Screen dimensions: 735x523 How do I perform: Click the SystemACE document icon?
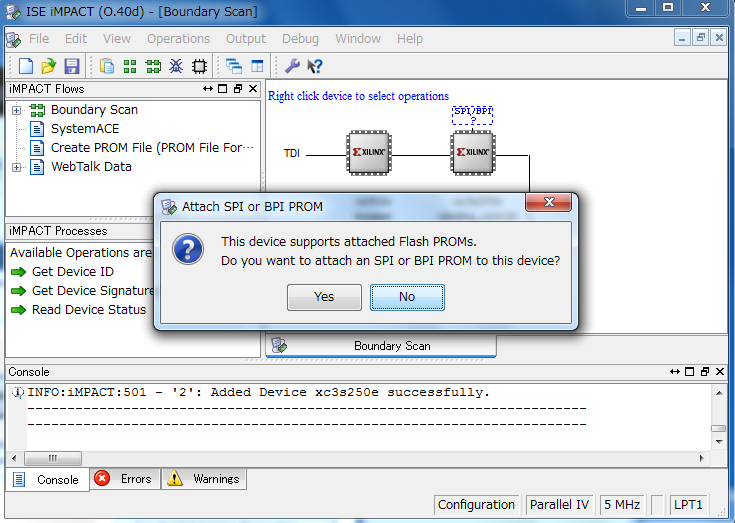point(37,129)
